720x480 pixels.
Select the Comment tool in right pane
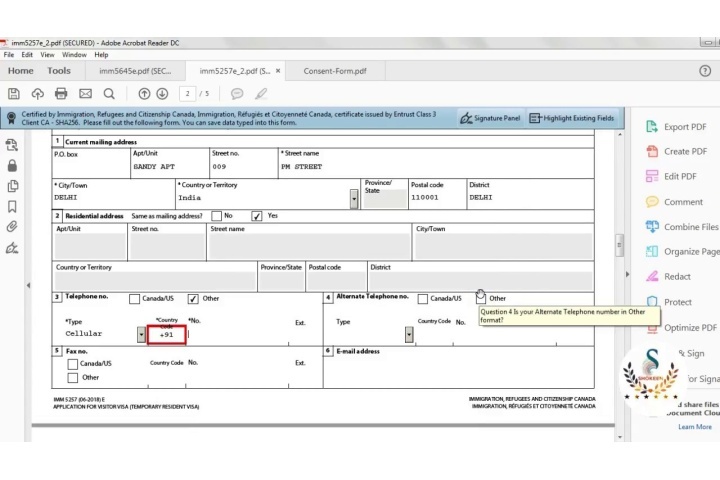tap(674, 202)
